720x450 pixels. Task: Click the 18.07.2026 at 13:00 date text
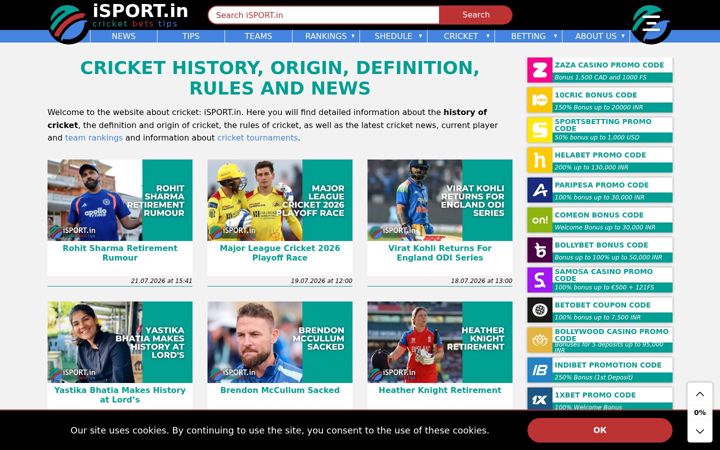coord(481,281)
